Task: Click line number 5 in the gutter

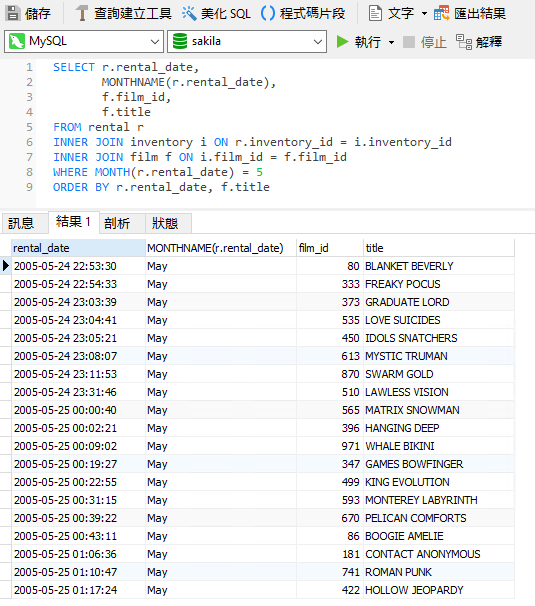Action: [x=29, y=127]
